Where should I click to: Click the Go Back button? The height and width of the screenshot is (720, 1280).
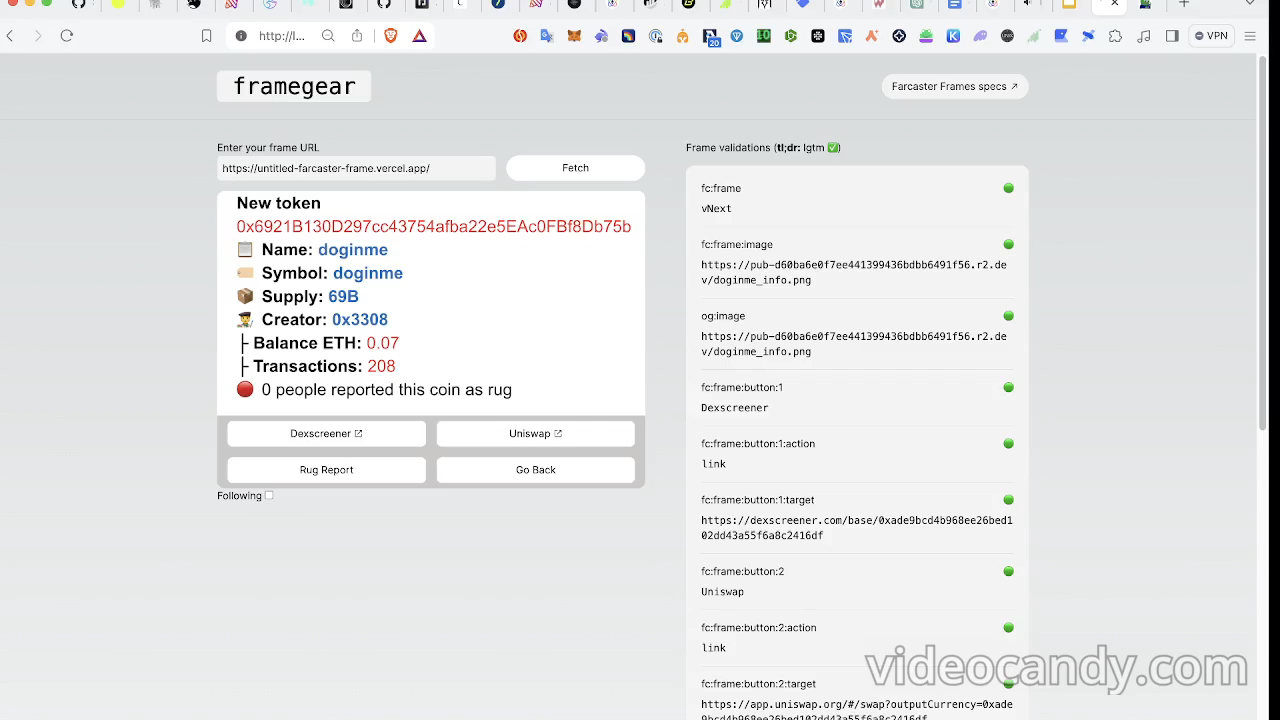[x=535, y=470]
